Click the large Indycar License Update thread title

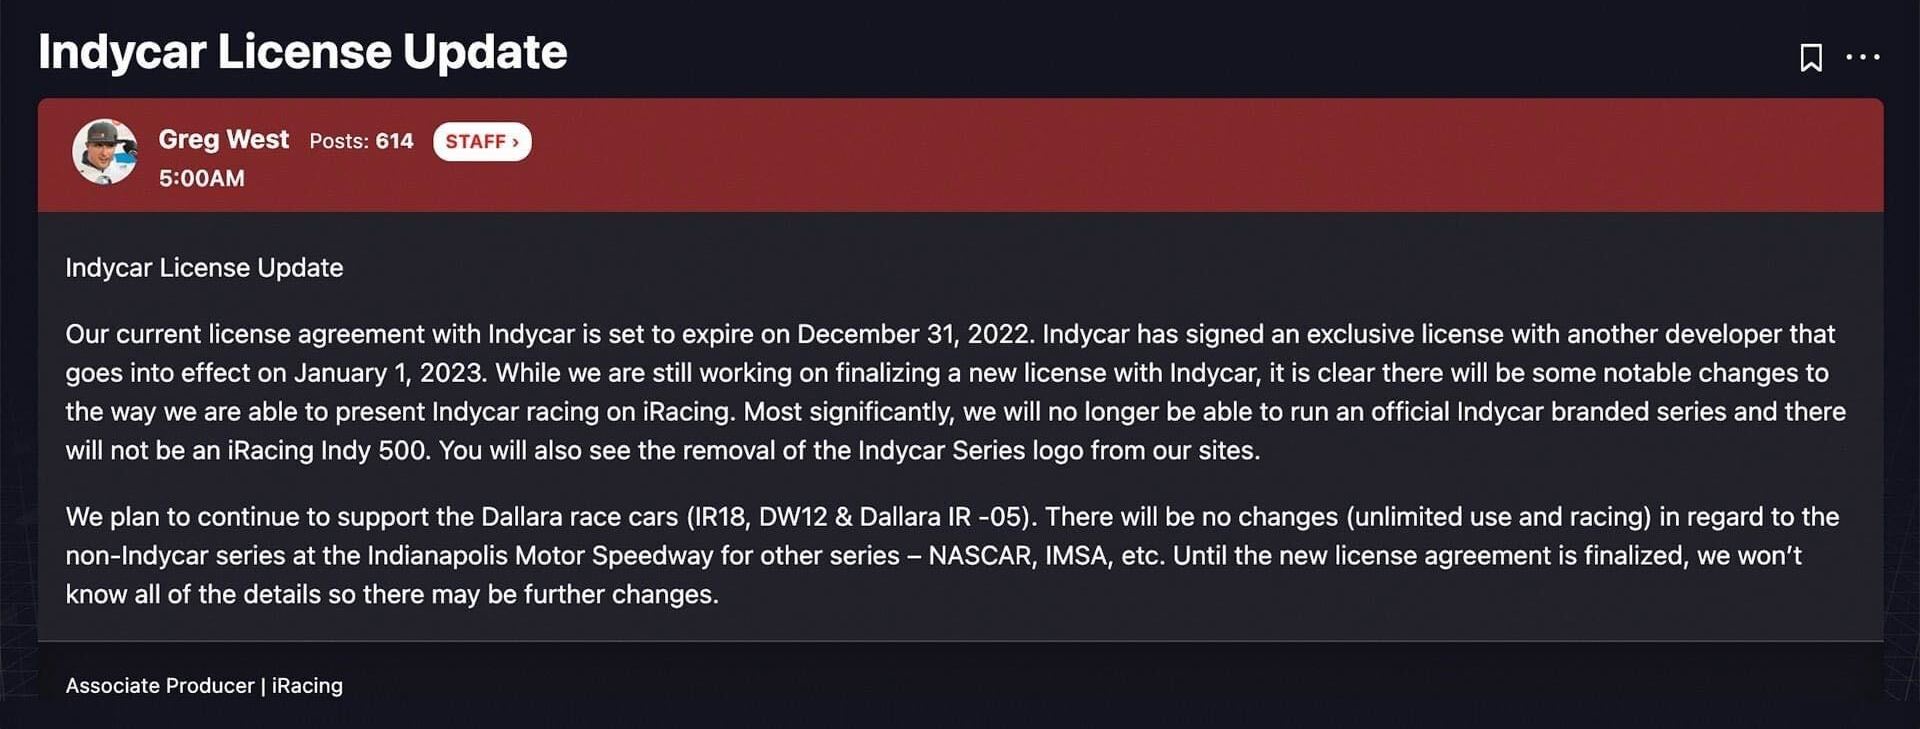pos(302,52)
